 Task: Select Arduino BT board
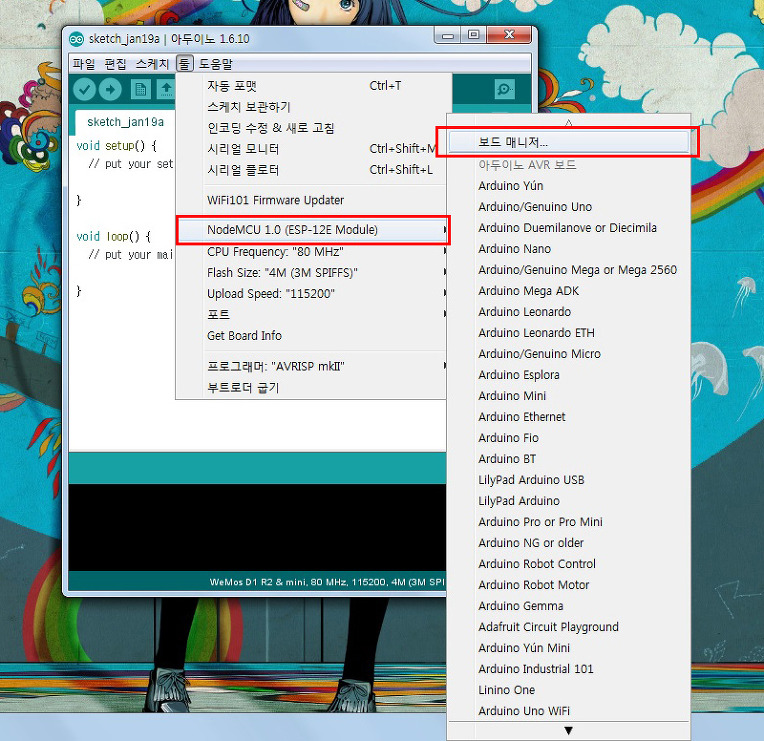click(568, 458)
